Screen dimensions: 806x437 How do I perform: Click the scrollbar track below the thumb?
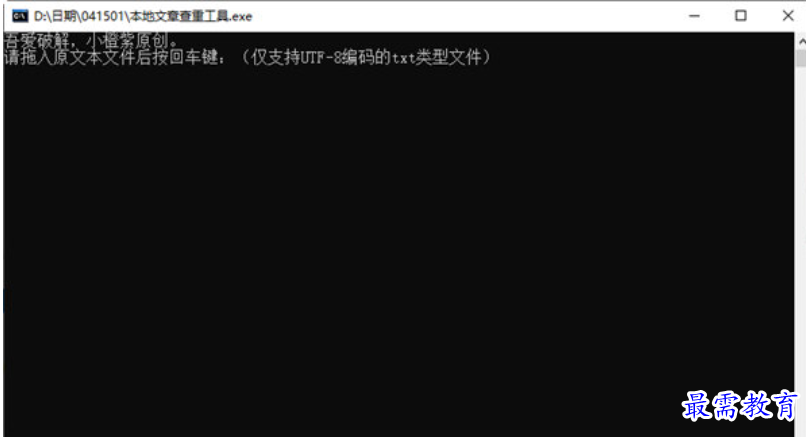(801, 247)
